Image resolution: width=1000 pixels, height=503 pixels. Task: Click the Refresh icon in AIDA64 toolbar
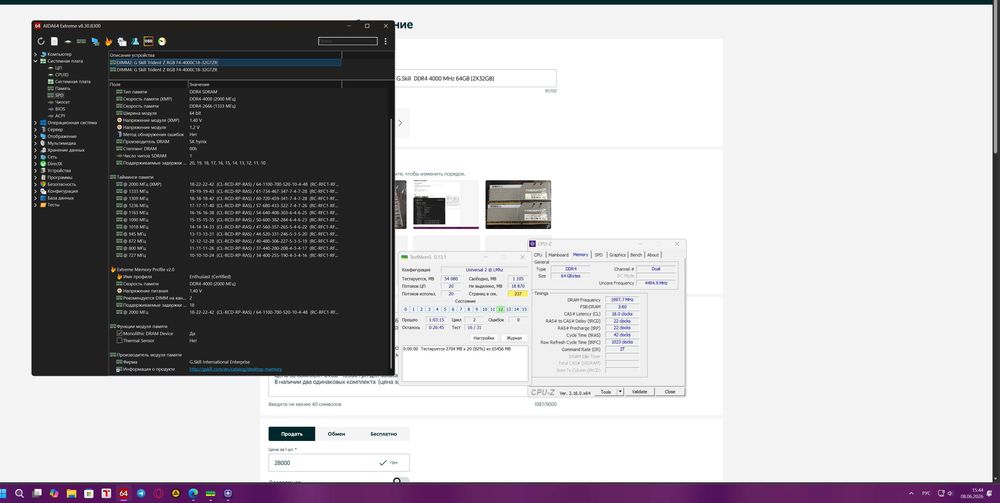click(x=41, y=41)
